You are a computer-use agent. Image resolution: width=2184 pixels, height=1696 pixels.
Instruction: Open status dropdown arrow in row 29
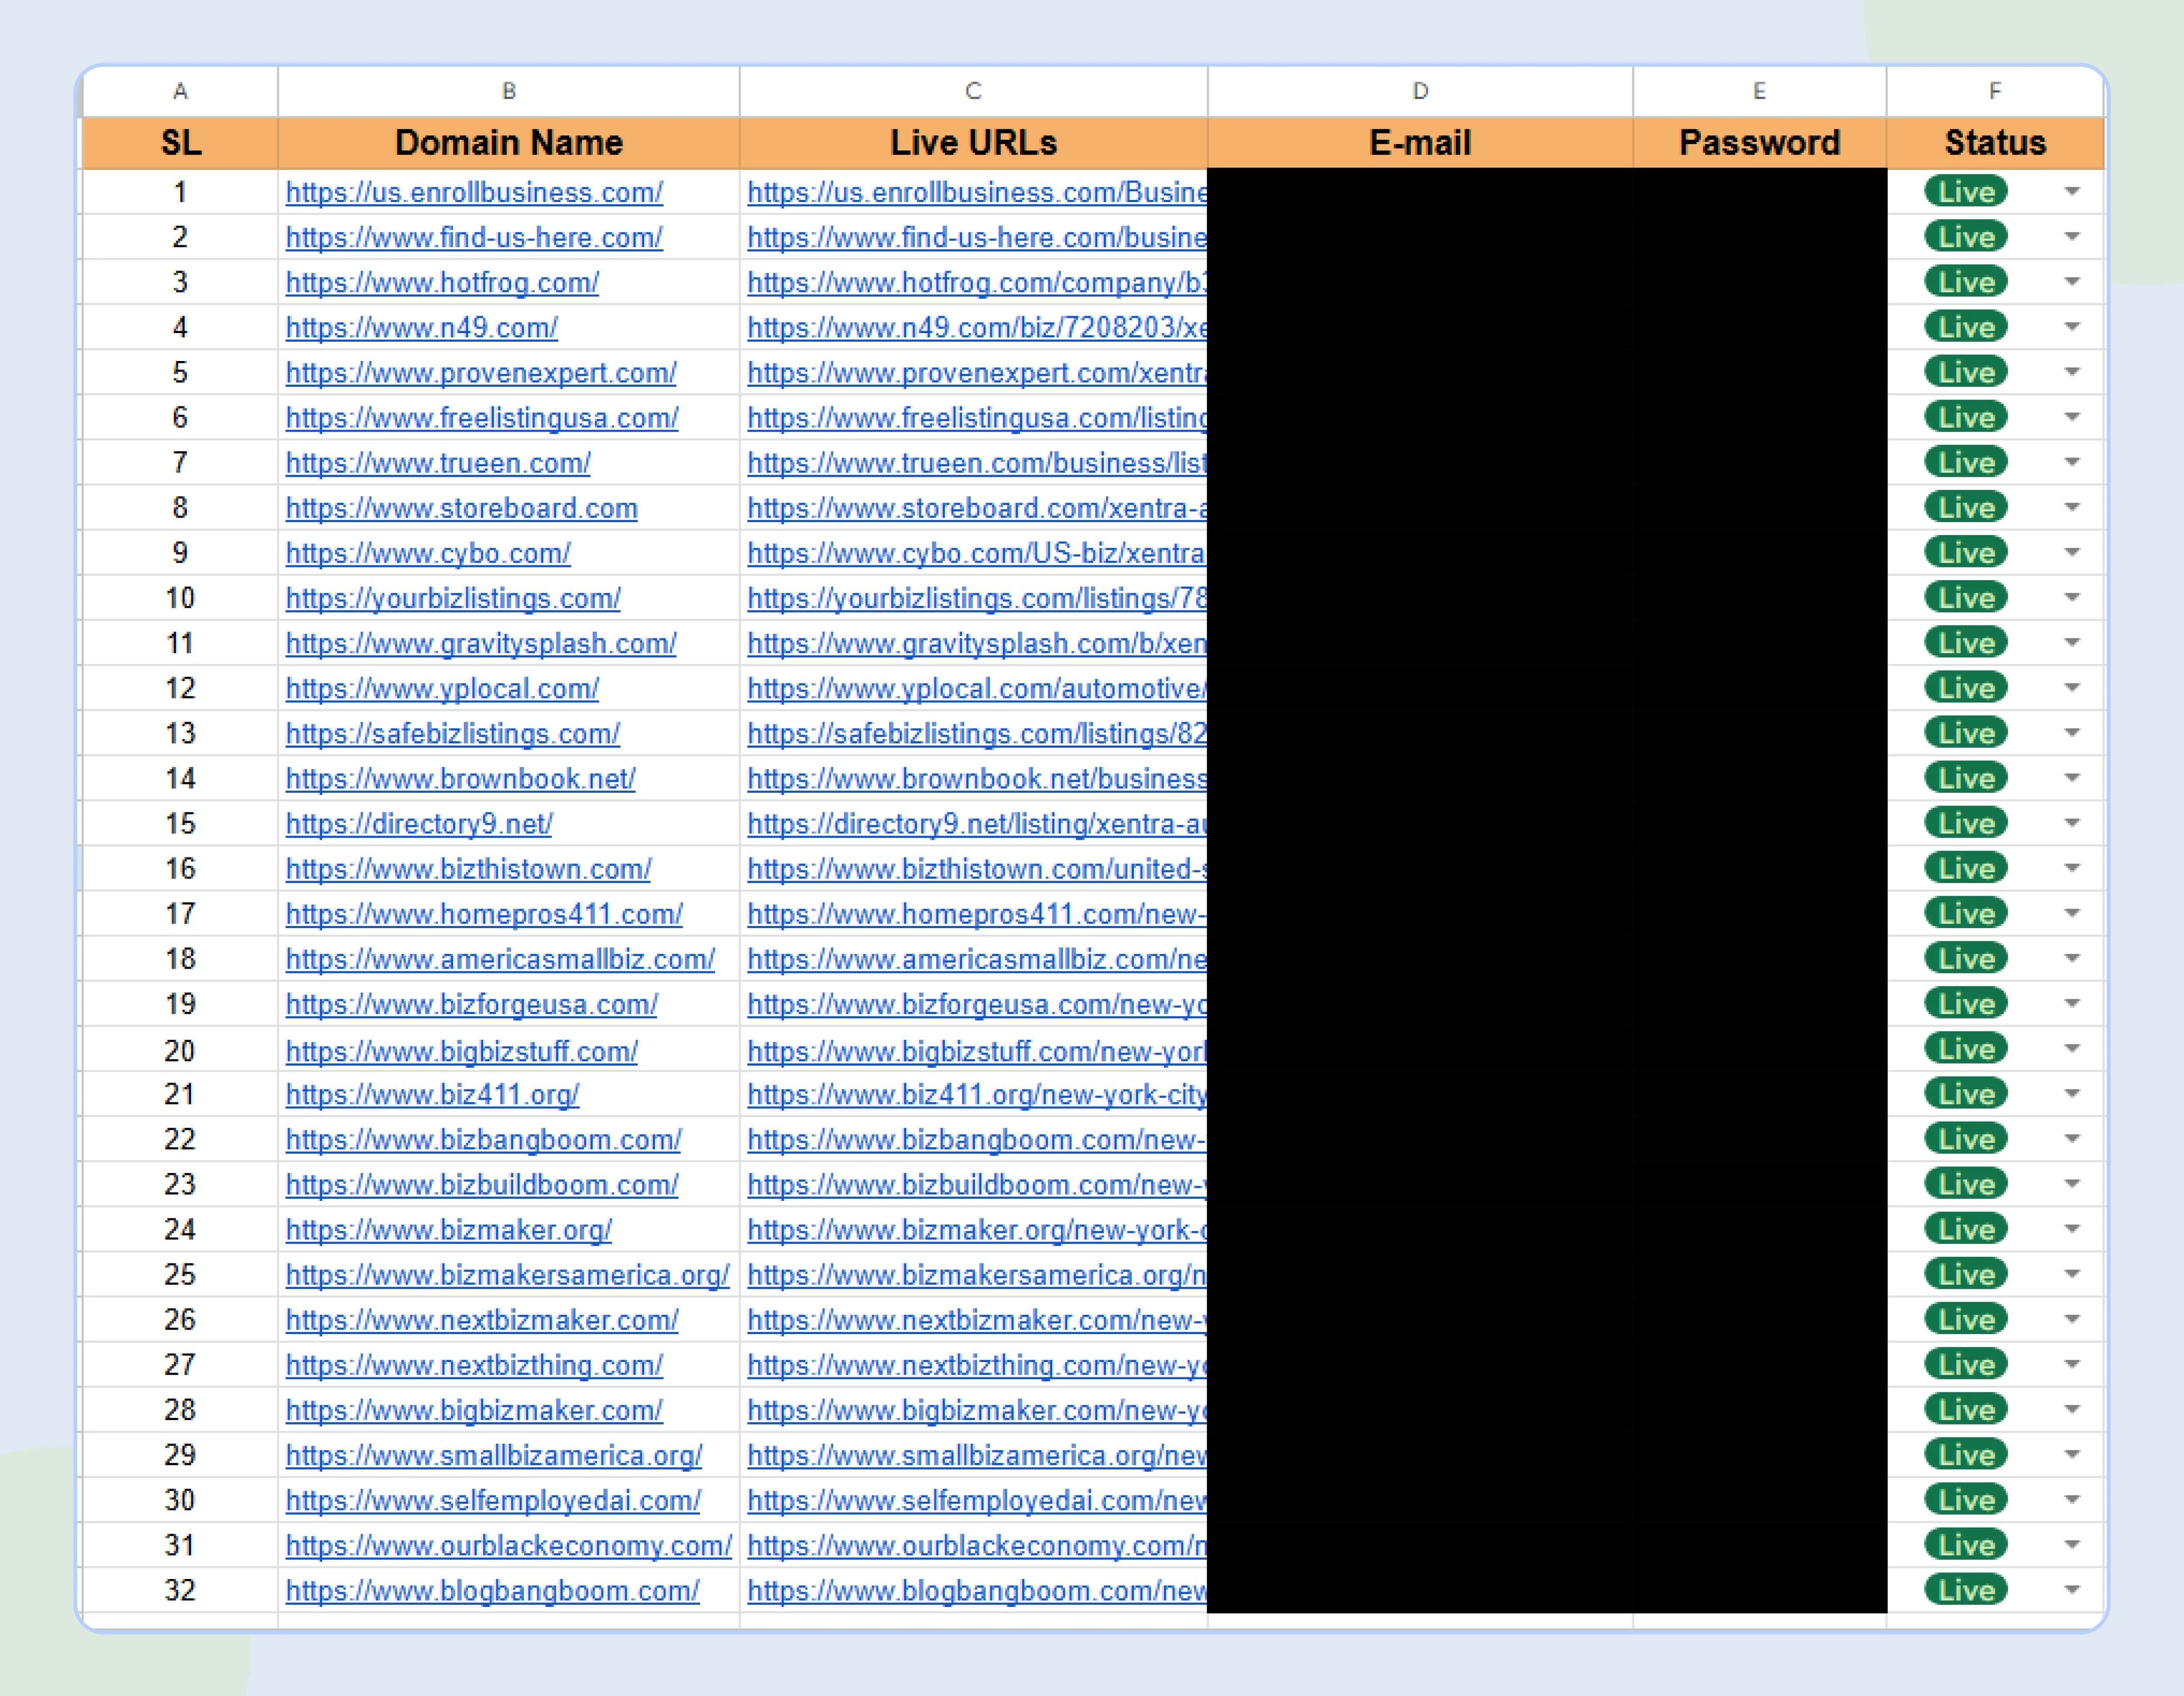(2072, 1455)
